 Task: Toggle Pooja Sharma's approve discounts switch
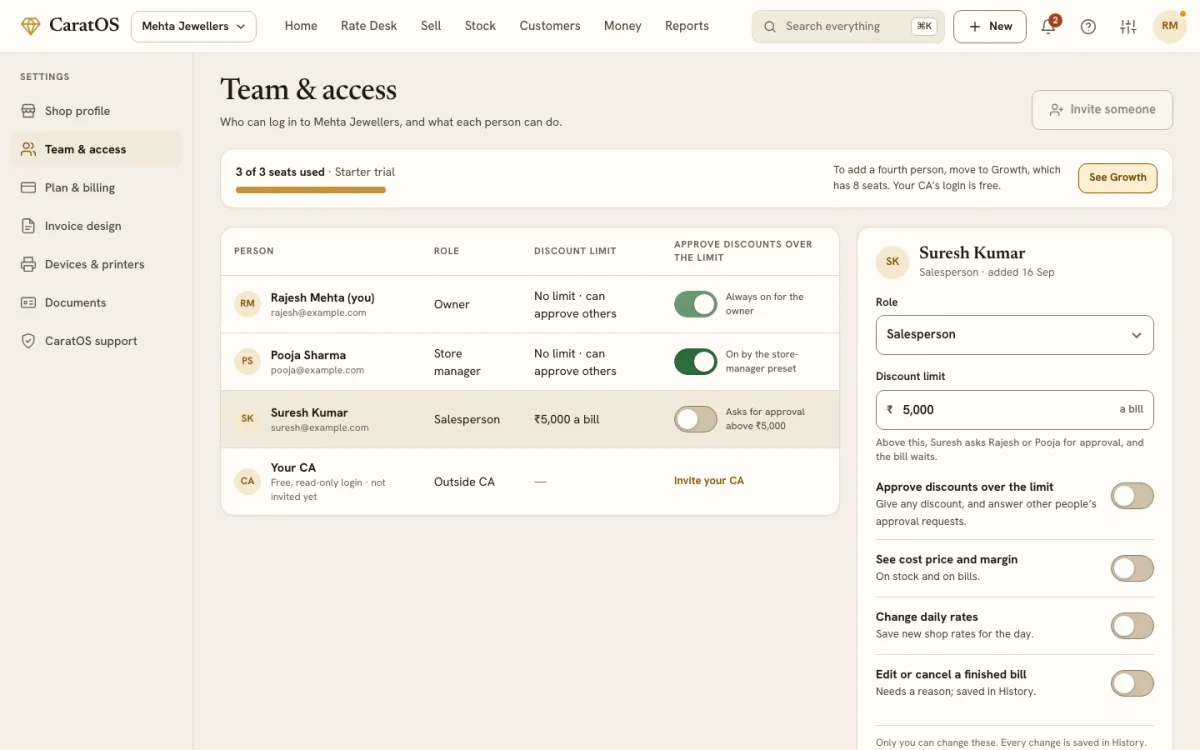[696, 362]
